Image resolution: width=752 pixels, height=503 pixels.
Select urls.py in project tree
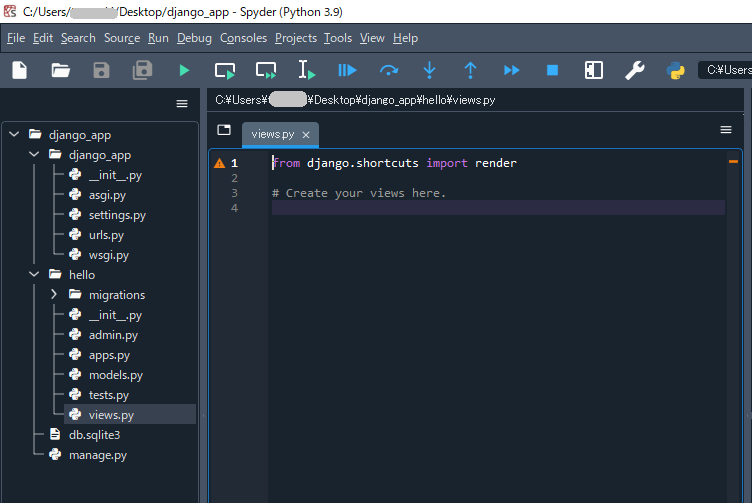coord(106,235)
